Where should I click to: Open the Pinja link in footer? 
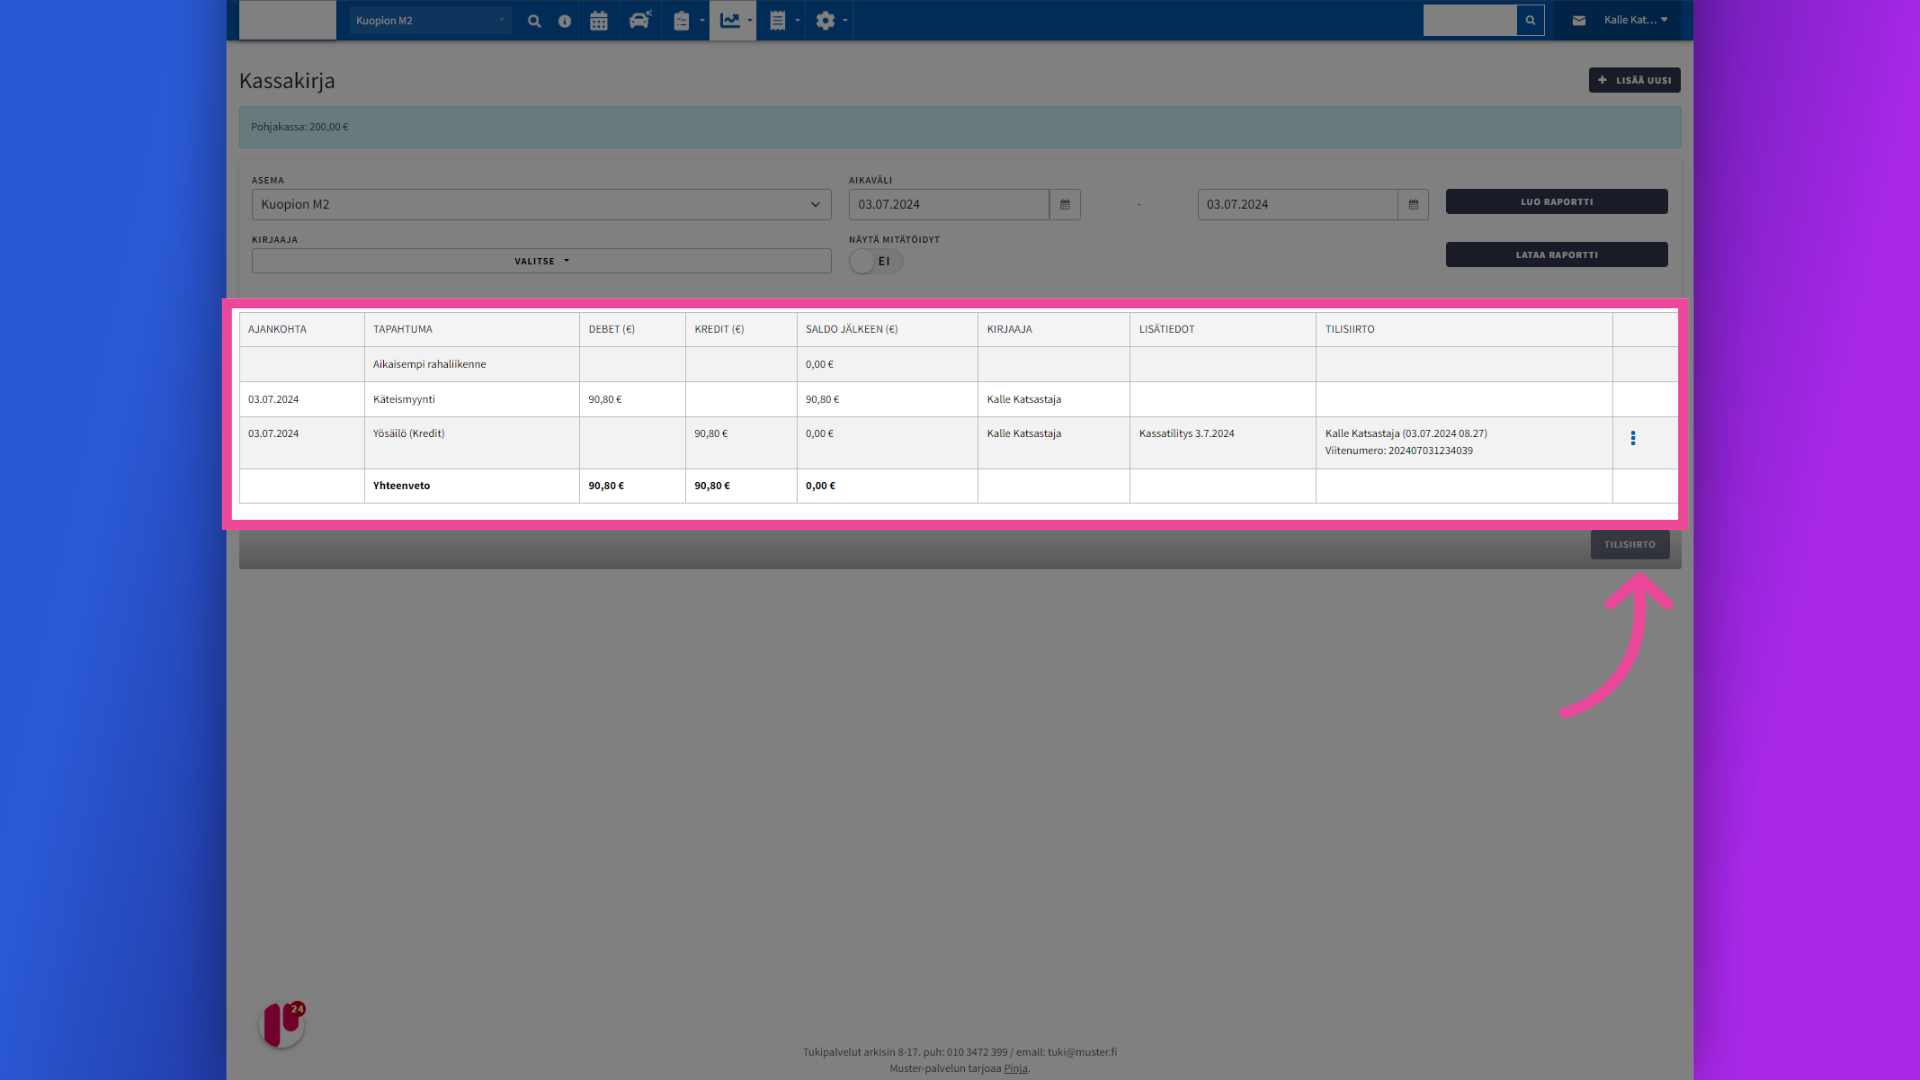pos(1015,1068)
